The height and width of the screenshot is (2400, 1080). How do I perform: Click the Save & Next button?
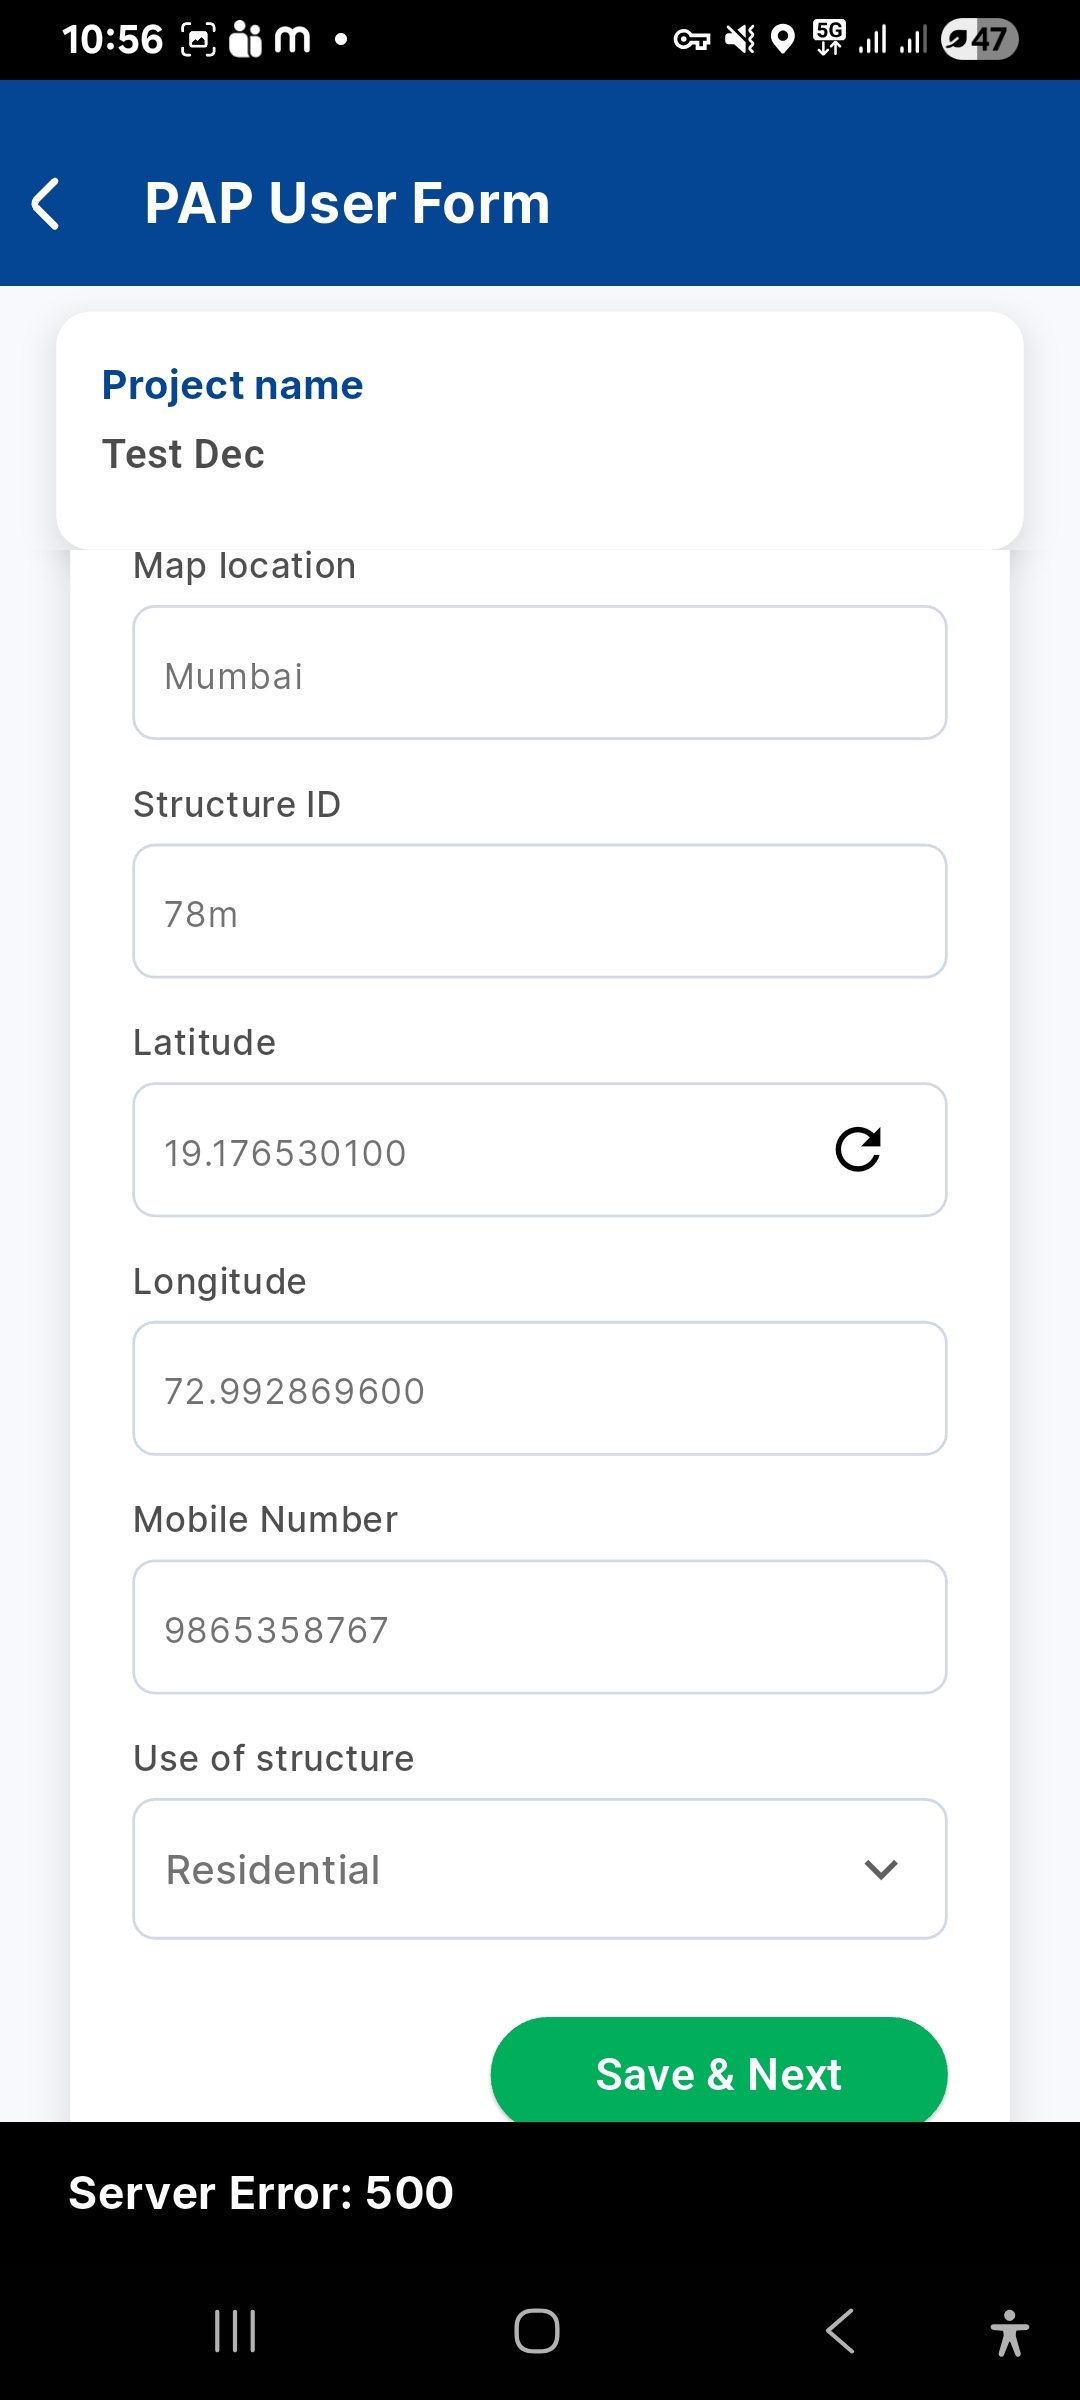coord(718,2073)
